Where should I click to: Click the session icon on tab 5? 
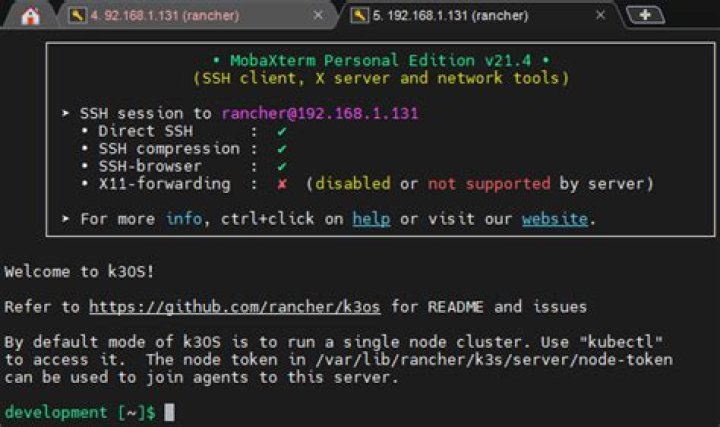tap(360, 15)
